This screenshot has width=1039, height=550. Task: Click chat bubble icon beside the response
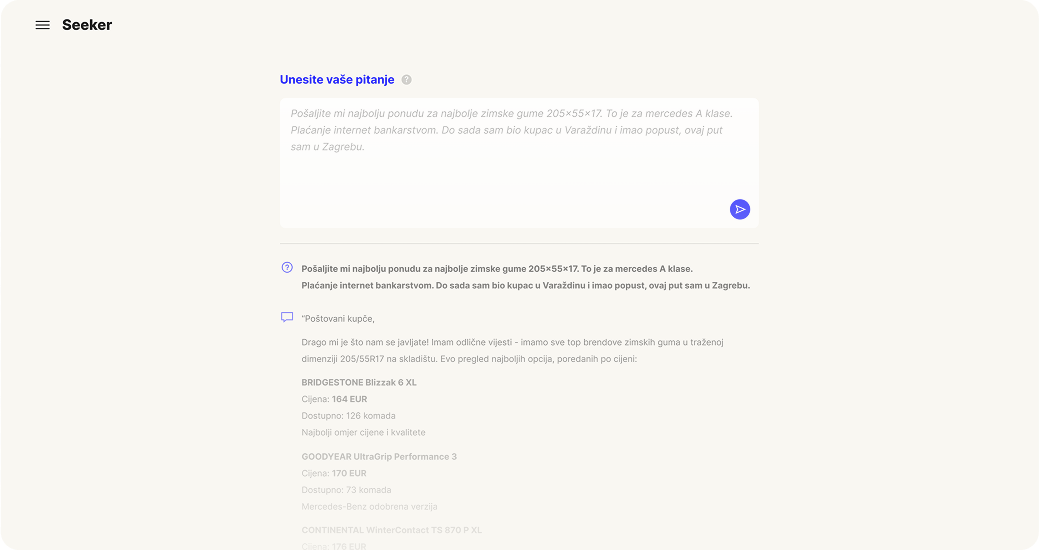click(x=287, y=317)
